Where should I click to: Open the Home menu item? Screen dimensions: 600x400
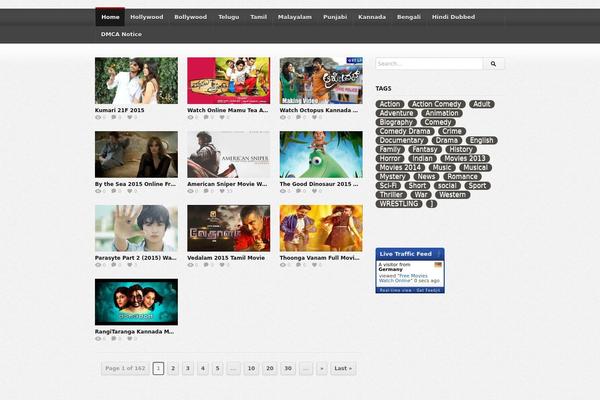(x=110, y=17)
